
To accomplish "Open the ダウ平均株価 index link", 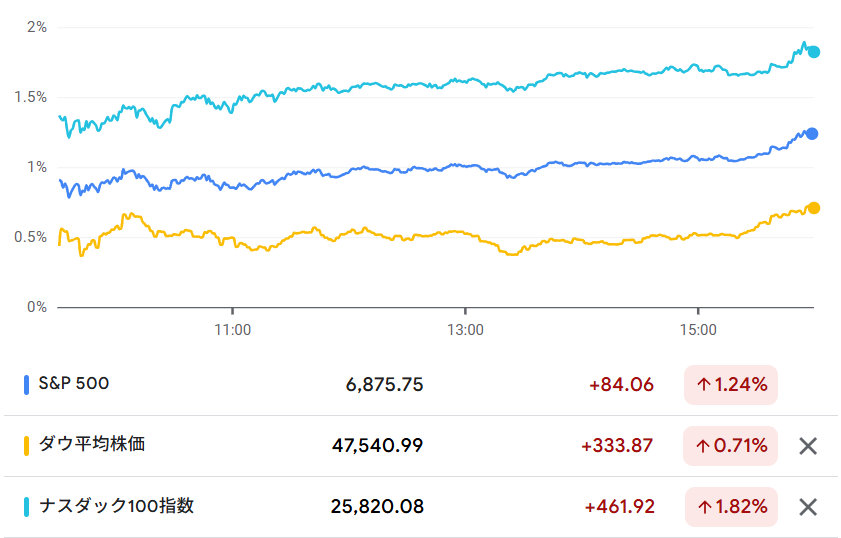I will pyautogui.click(x=92, y=444).
